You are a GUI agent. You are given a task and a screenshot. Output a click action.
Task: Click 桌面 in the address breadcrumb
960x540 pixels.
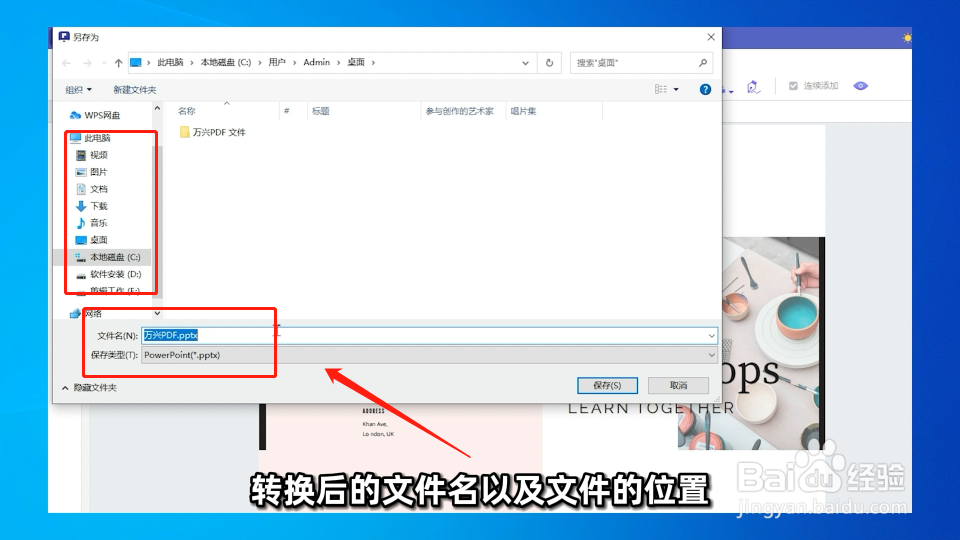coord(356,62)
